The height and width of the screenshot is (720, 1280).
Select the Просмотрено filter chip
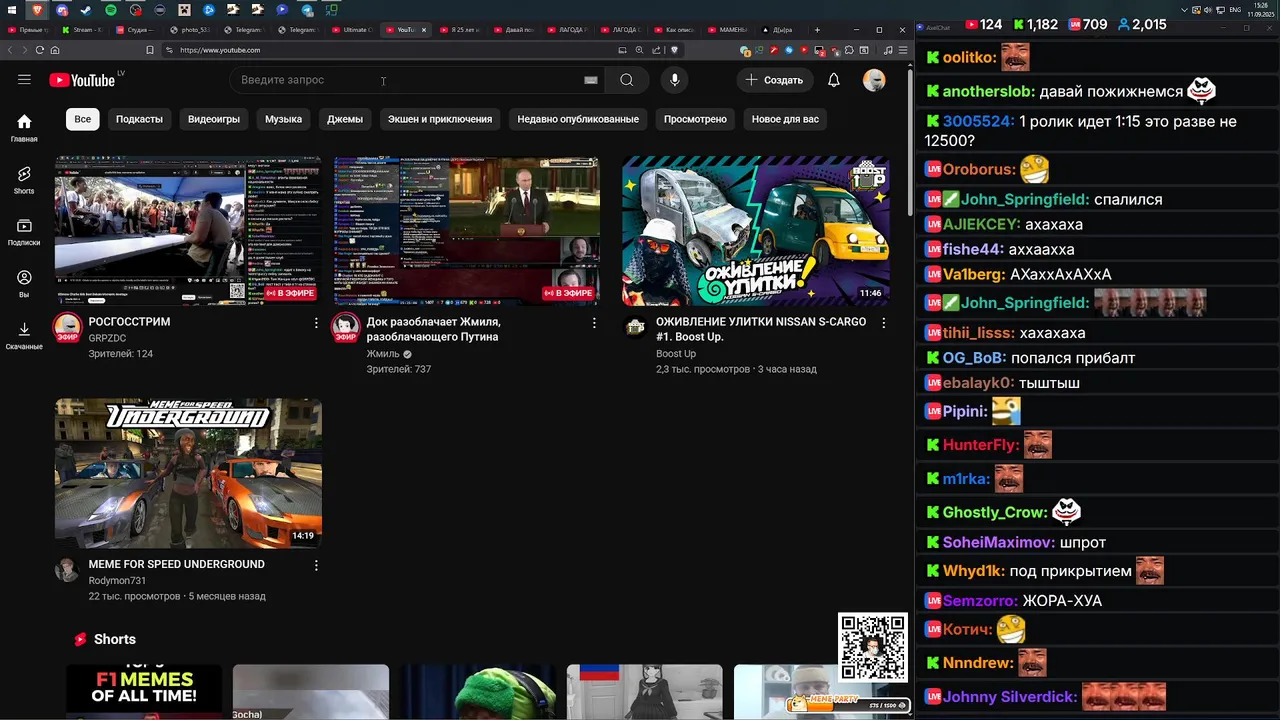(695, 119)
